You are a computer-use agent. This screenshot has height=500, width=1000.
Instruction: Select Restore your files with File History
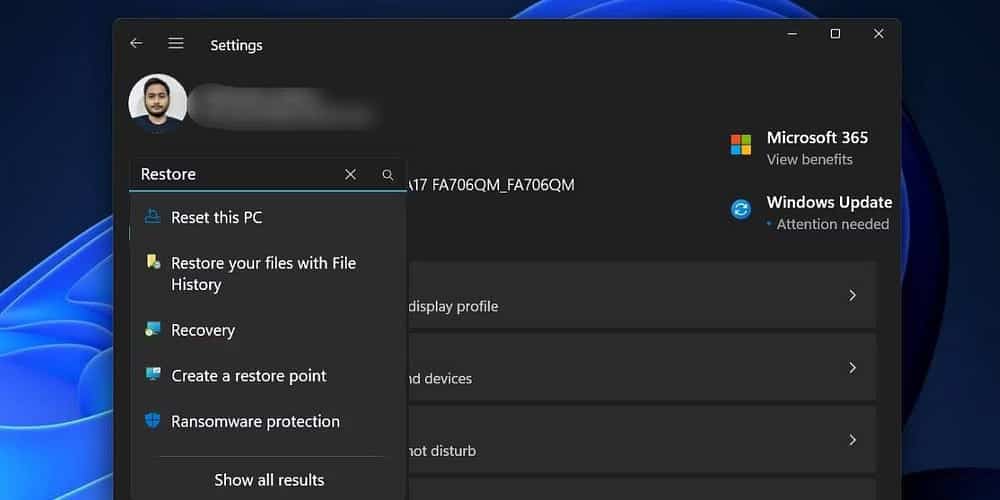tap(268, 274)
